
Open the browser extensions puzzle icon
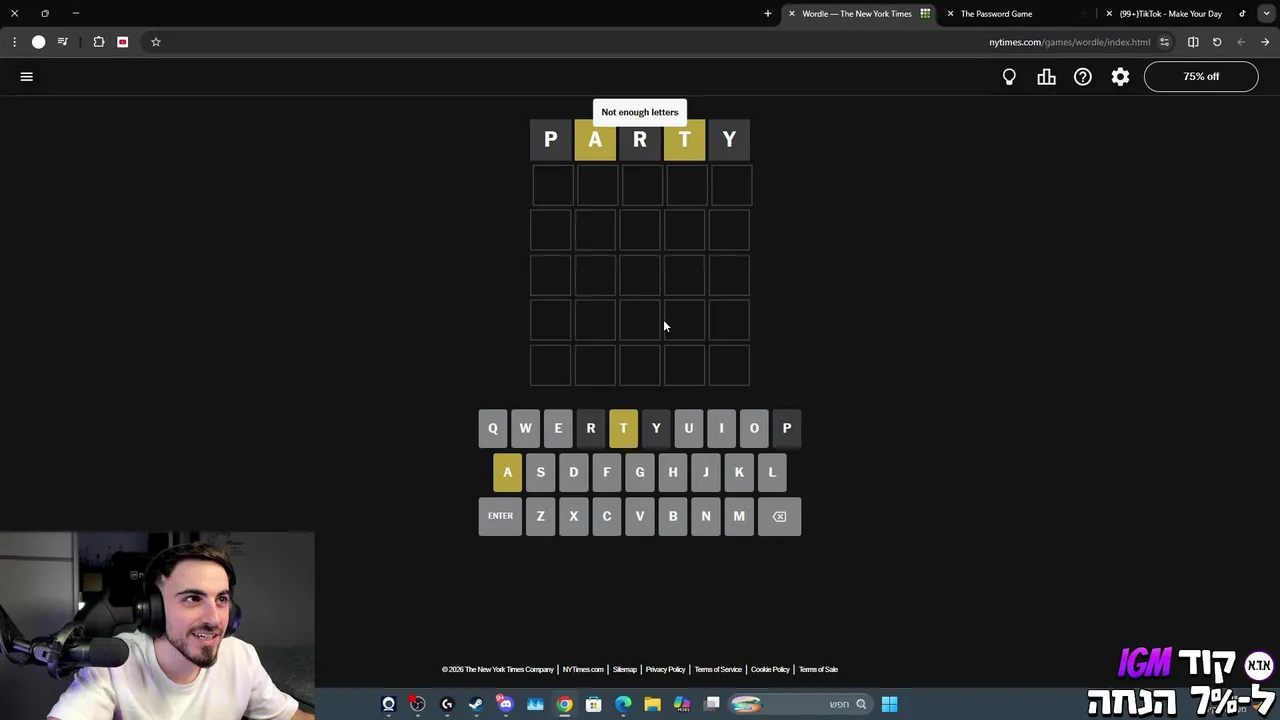click(x=99, y=42)
